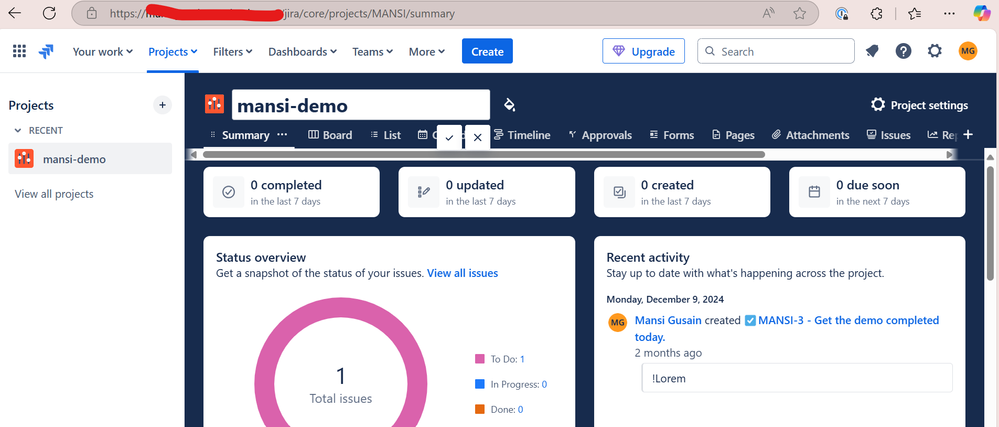Image resolution: width=999 pixels, height=427 pixels.
Task: Open View all projects link
Action: pyautogui.click(x=54, y=194)
